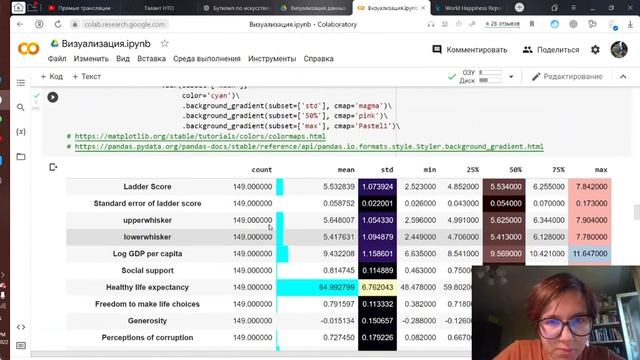The height and width of the screenshot is (360, 640).
Task: Open the Справка menu
Action: tap(318, 59)
